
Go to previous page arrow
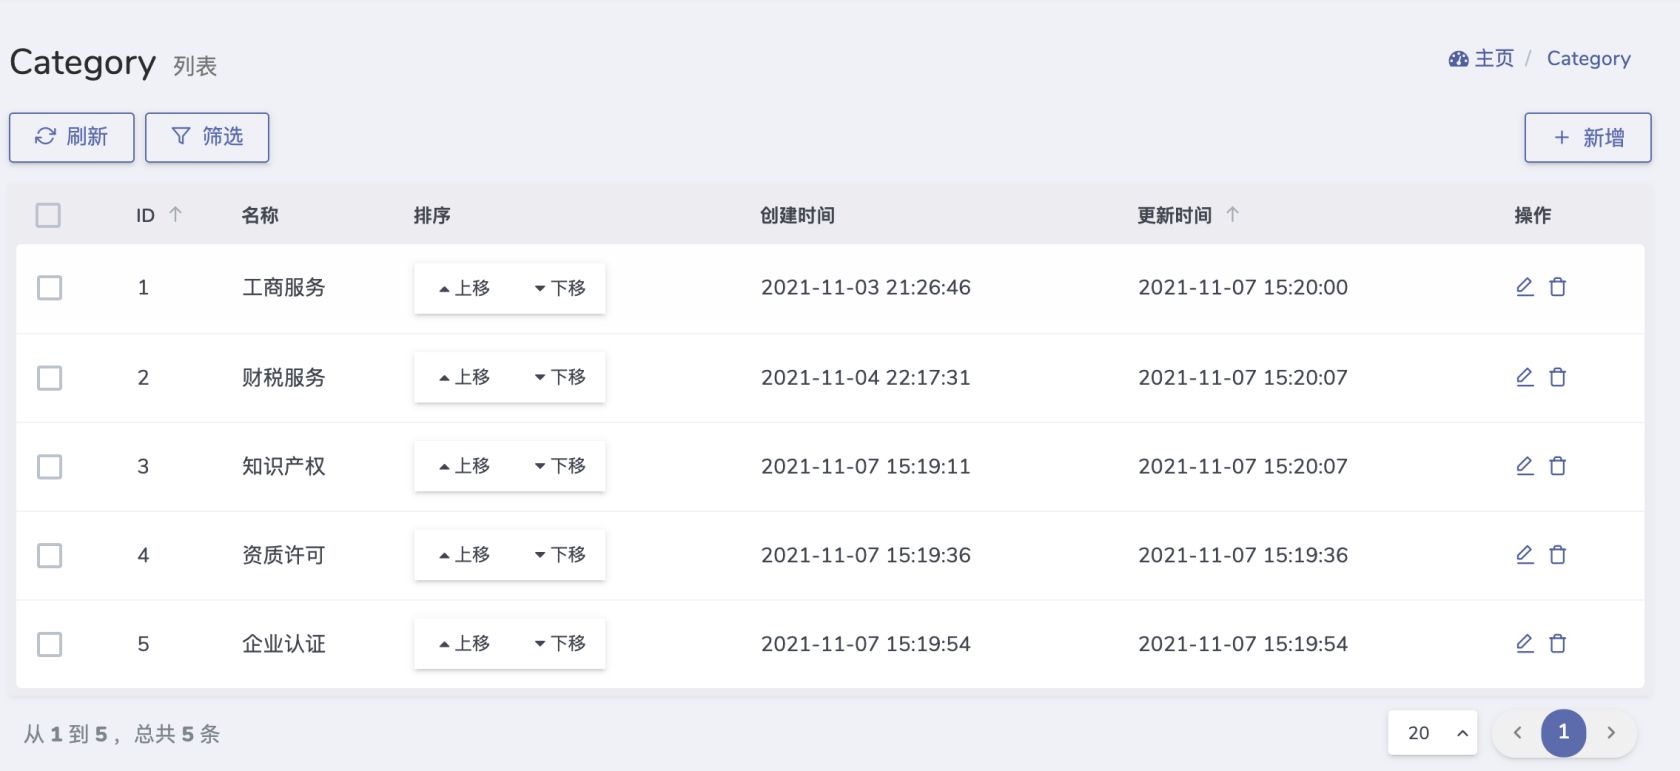(x=1517, y=733)
